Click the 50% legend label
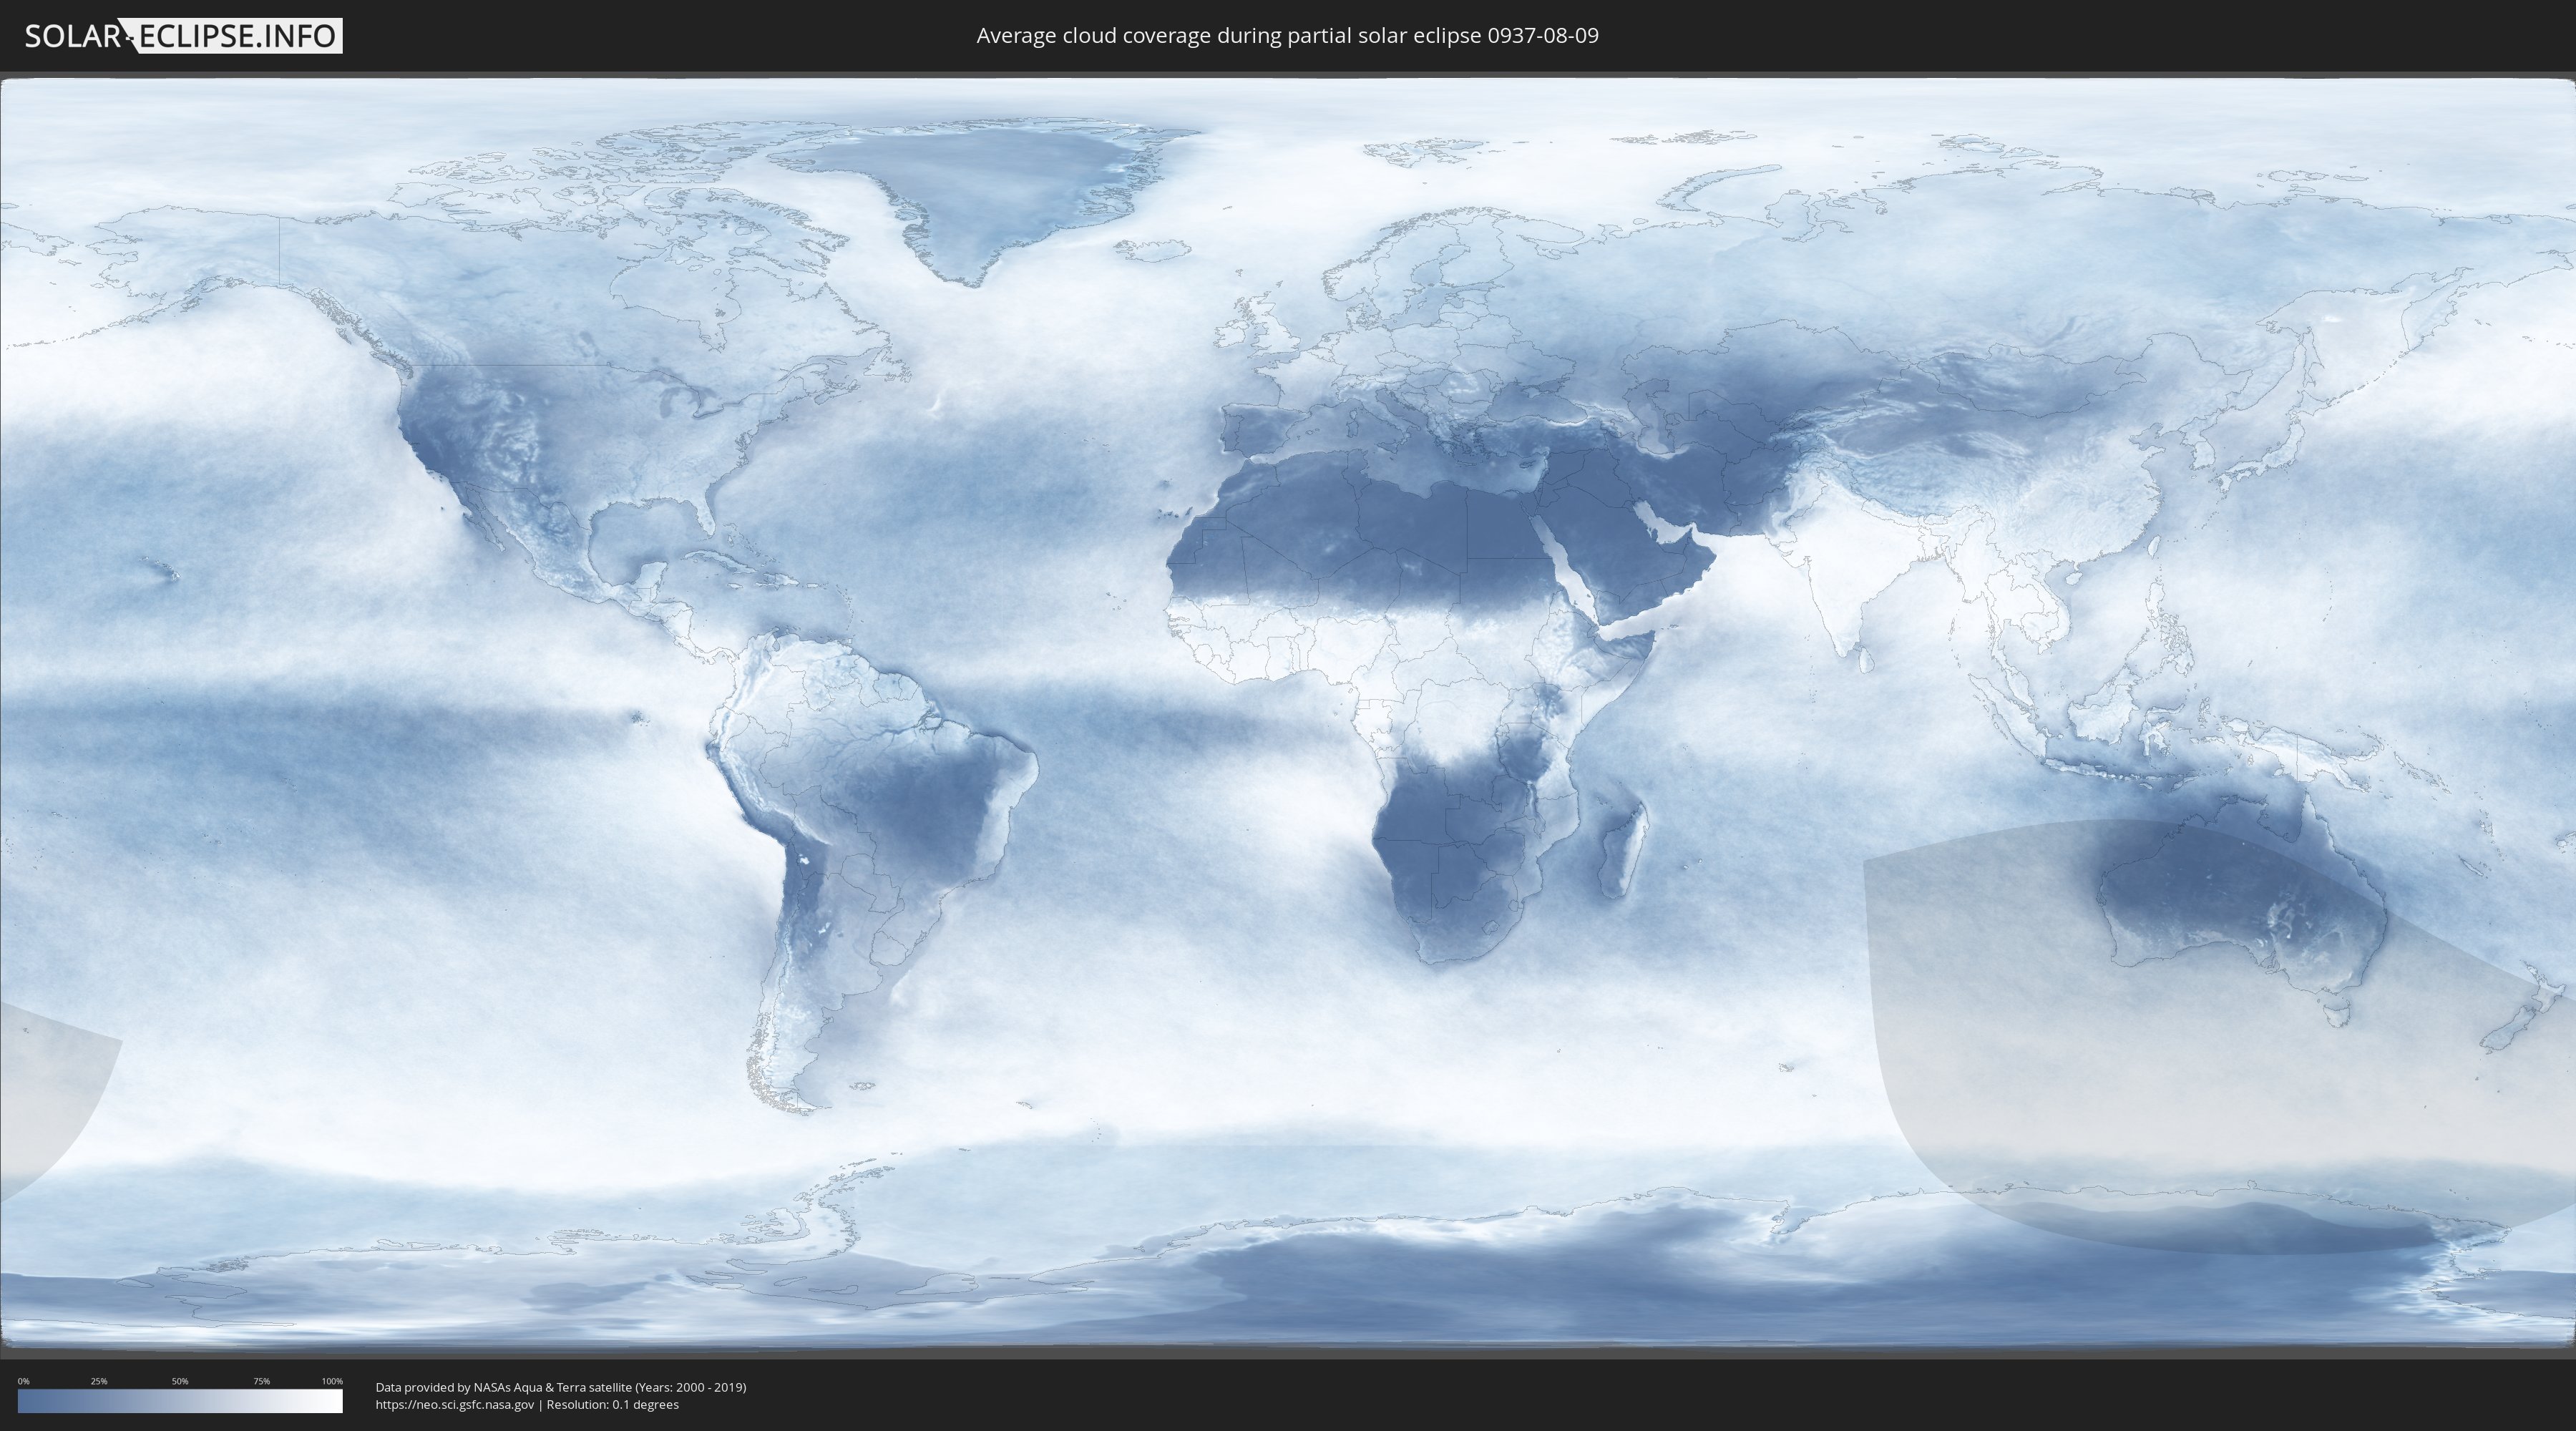Screen dimensions: 2576x1431 click(x=180, y=1381)
